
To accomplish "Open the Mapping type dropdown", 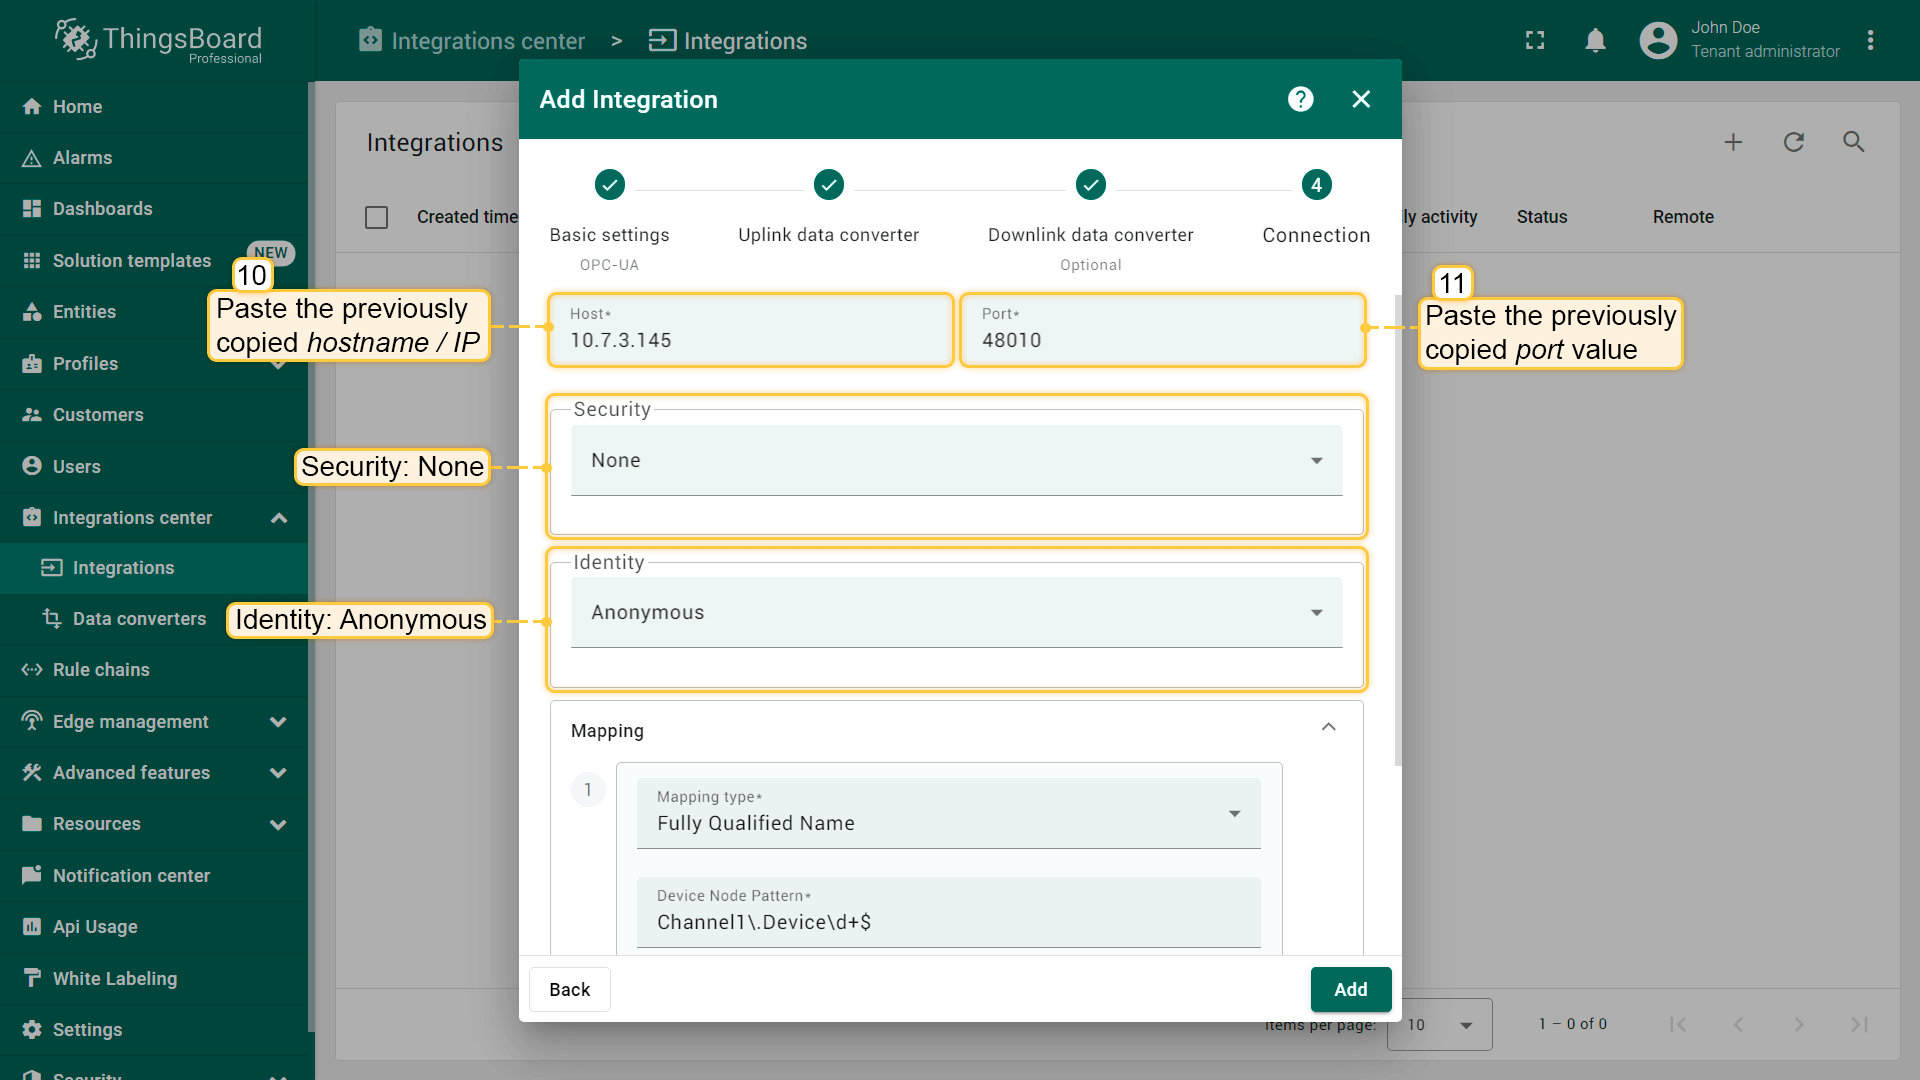I will pos(948,814).
